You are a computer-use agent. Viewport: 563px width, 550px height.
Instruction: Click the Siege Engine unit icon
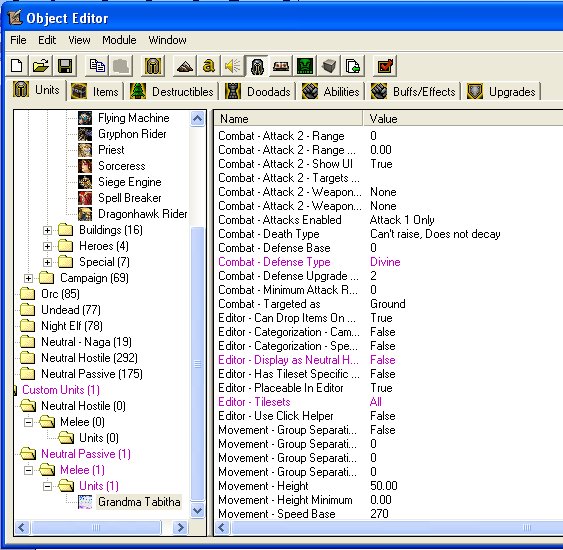coord(85,182)
